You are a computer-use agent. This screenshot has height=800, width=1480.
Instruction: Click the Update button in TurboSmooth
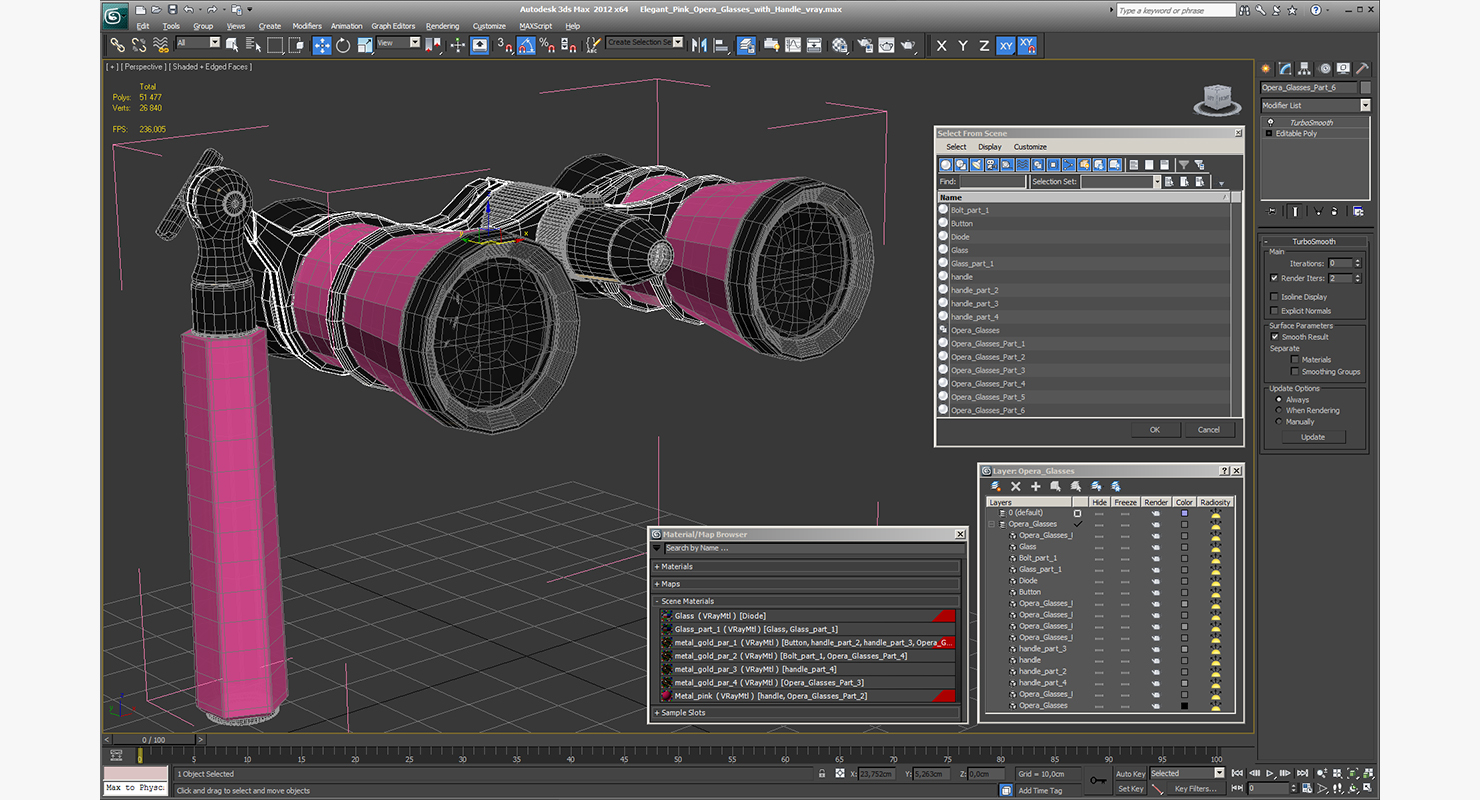click(1313, 437)
